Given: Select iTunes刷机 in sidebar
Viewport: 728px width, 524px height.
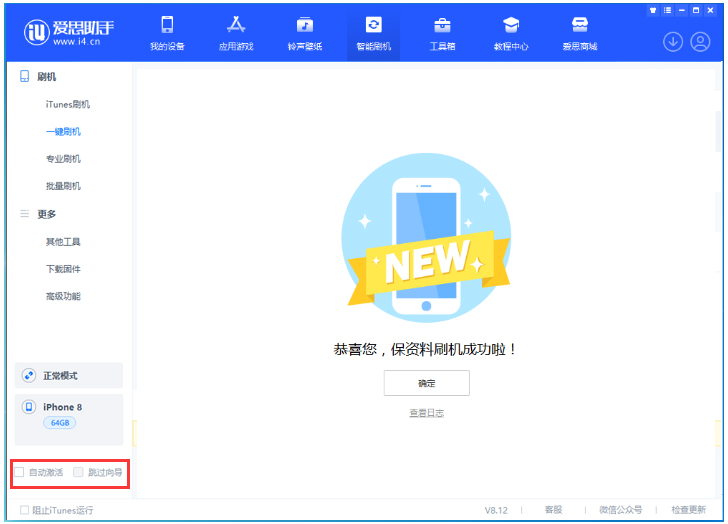Looking at the screenshot, I should [68, 104].
